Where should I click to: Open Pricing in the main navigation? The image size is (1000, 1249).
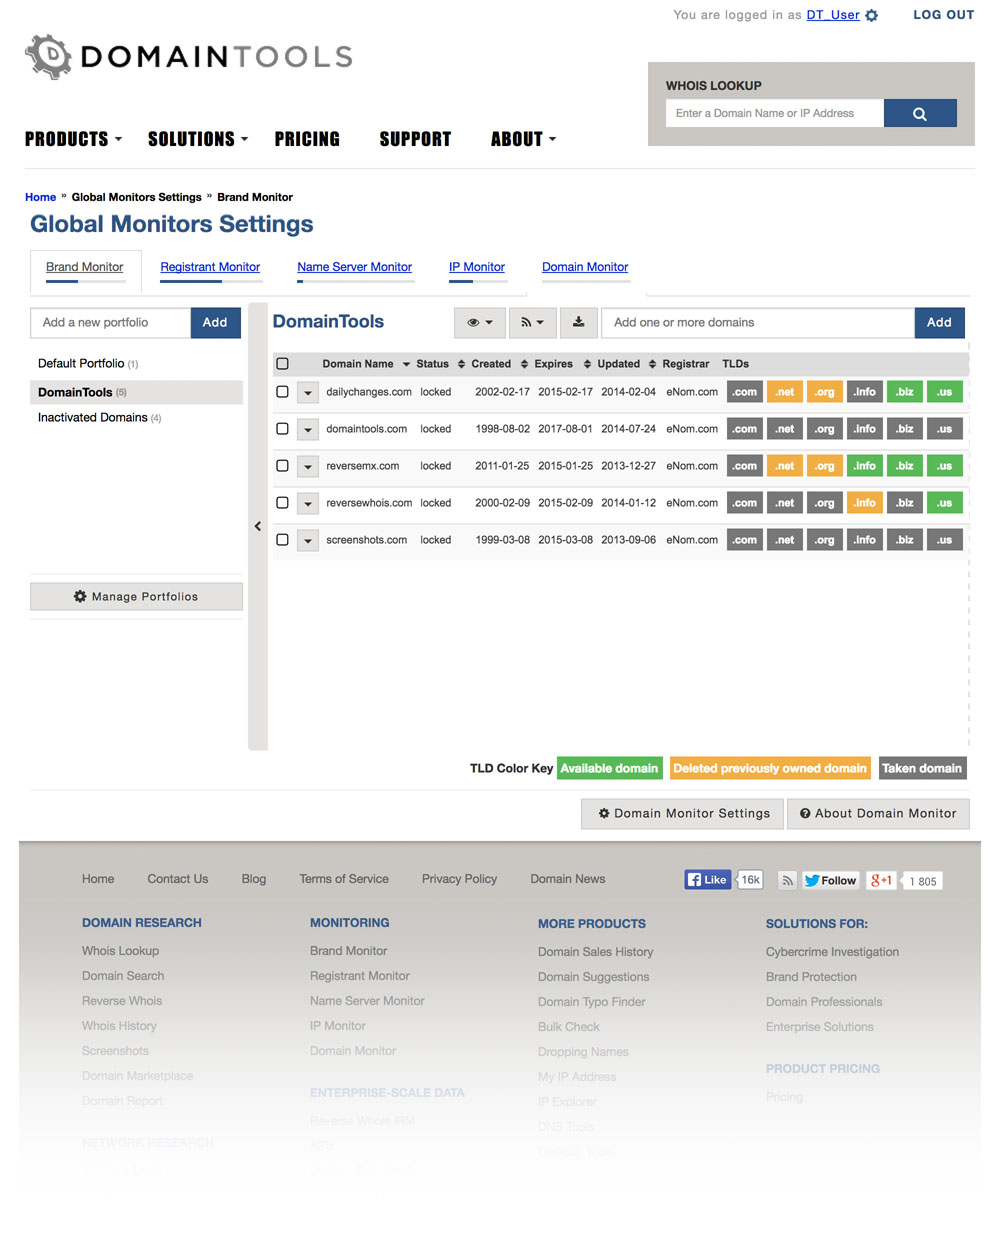(x=307, y=139)
